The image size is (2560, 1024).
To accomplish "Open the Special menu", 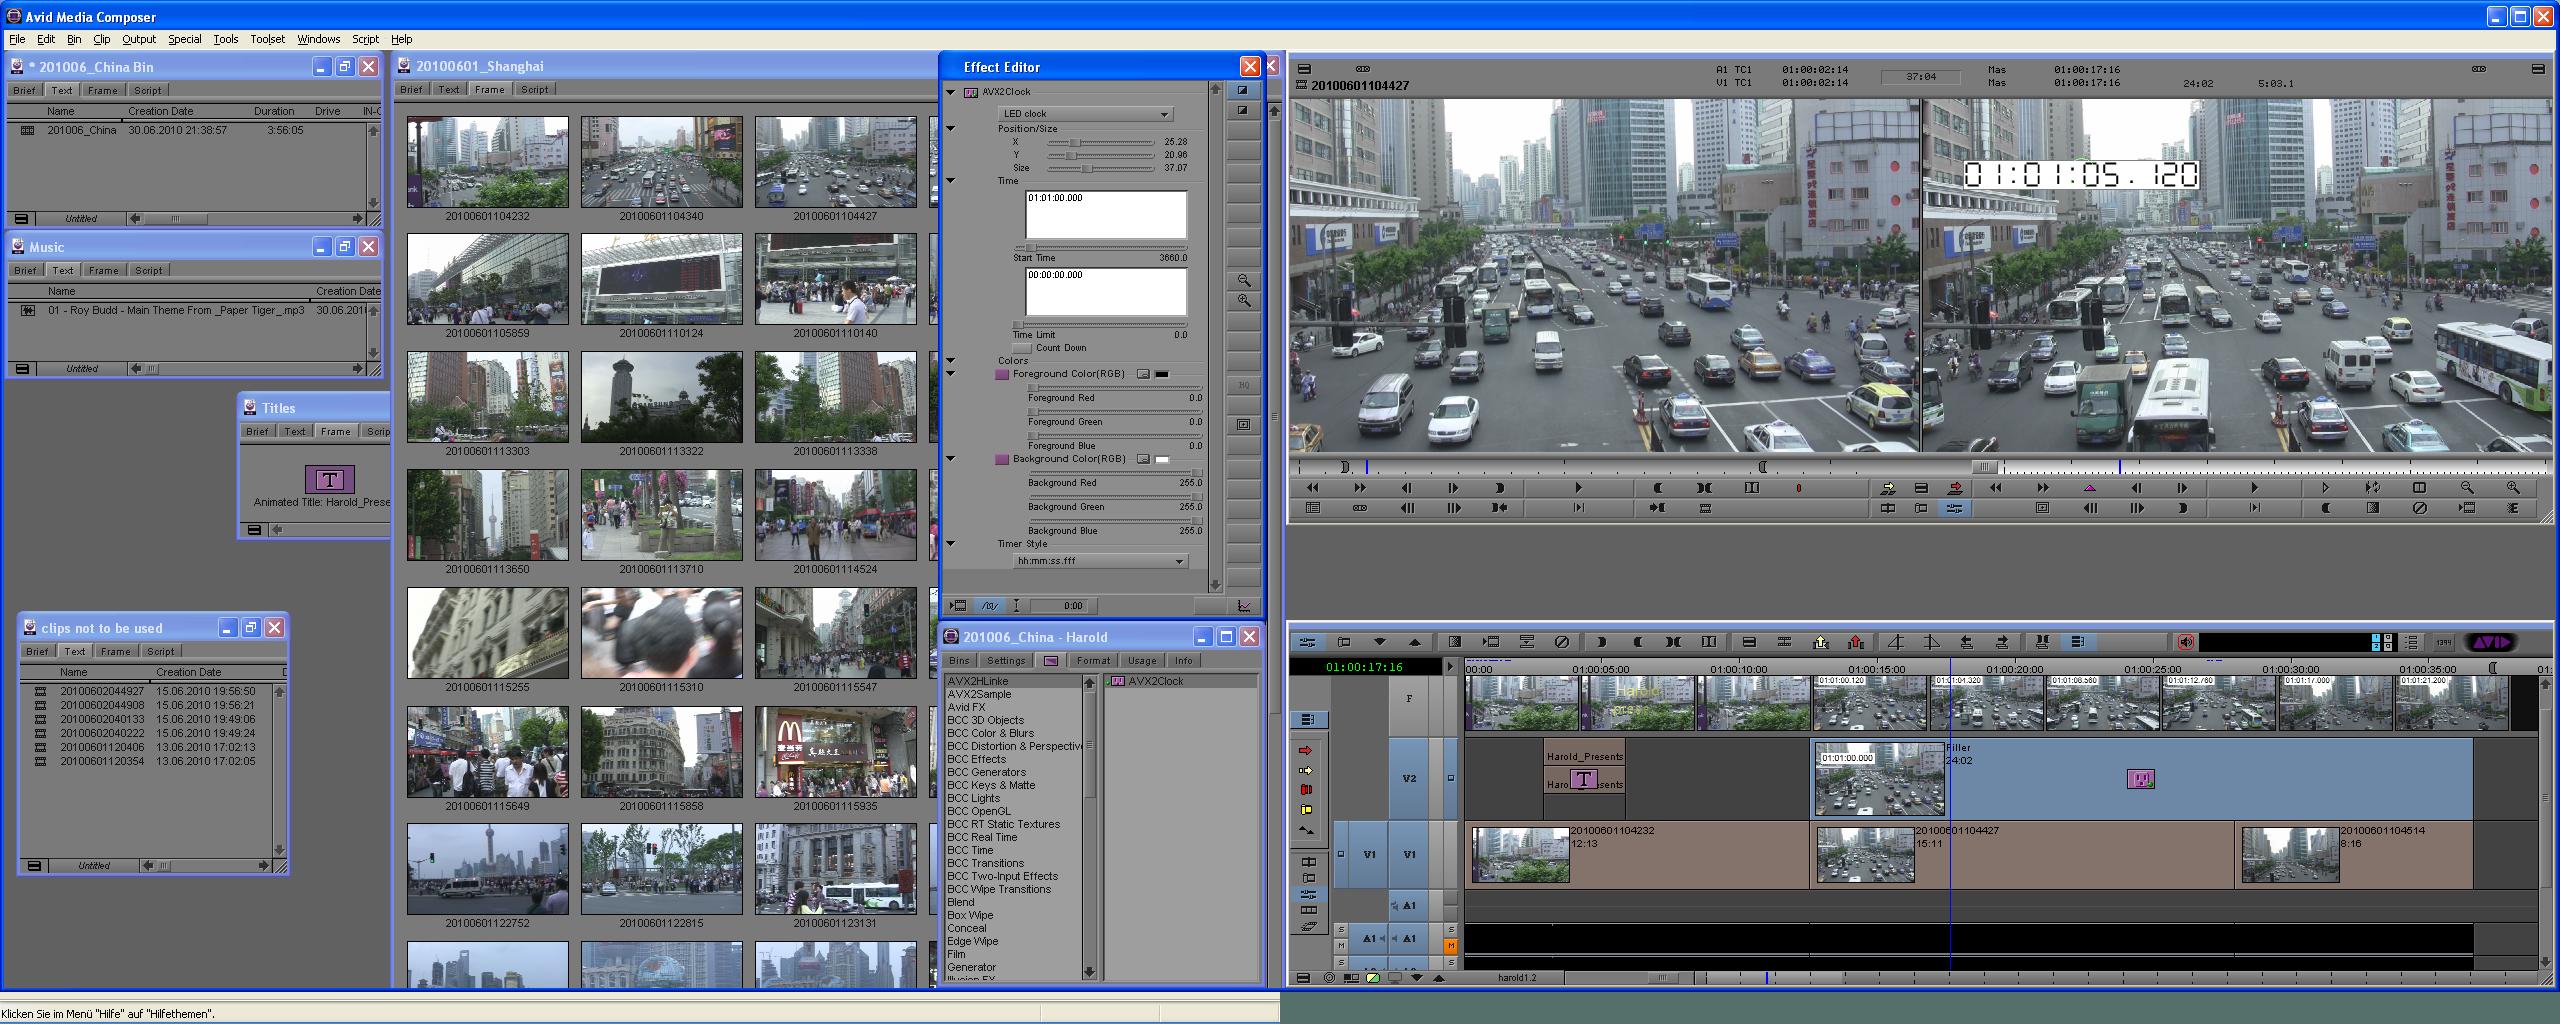I will (x=184, y=39).
